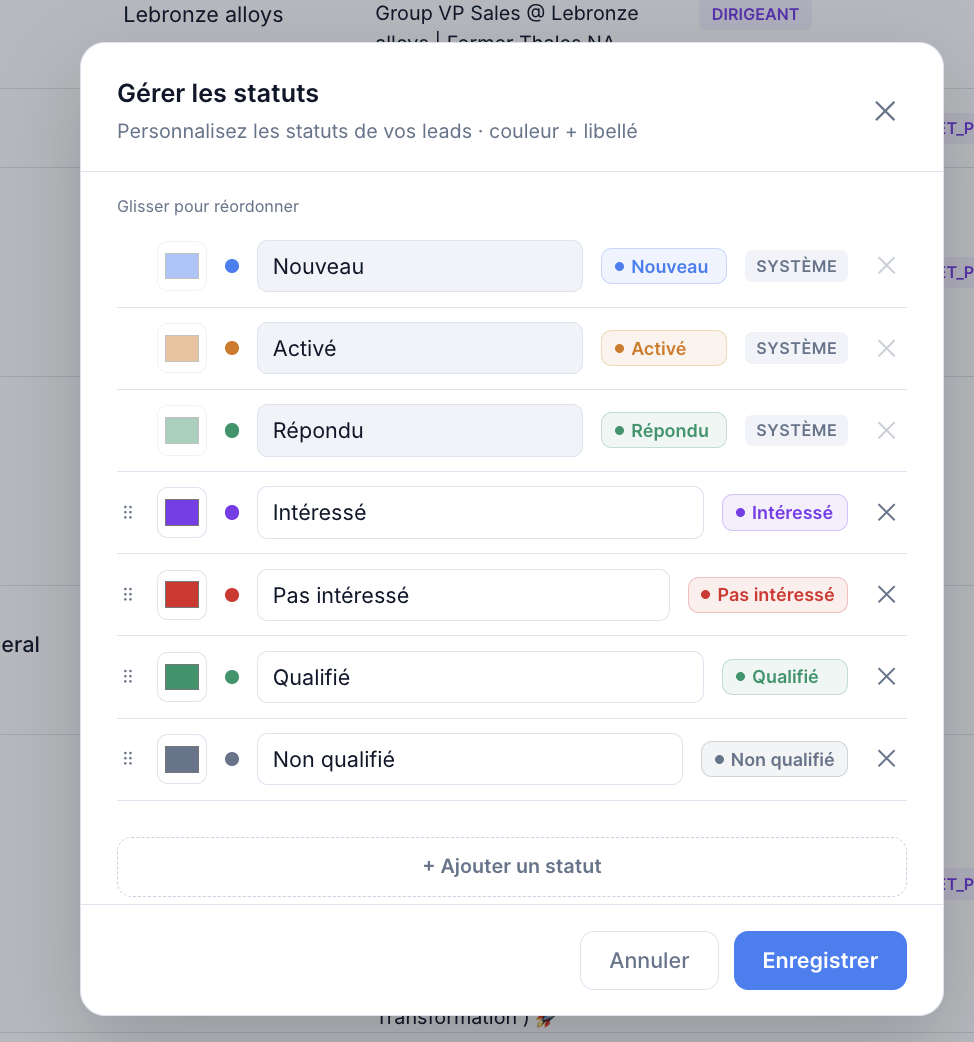This screenshot has width=974, height=1042.
Task: Click the SYSTÈME tag on Activé row
Action: [x=796, y=348]
